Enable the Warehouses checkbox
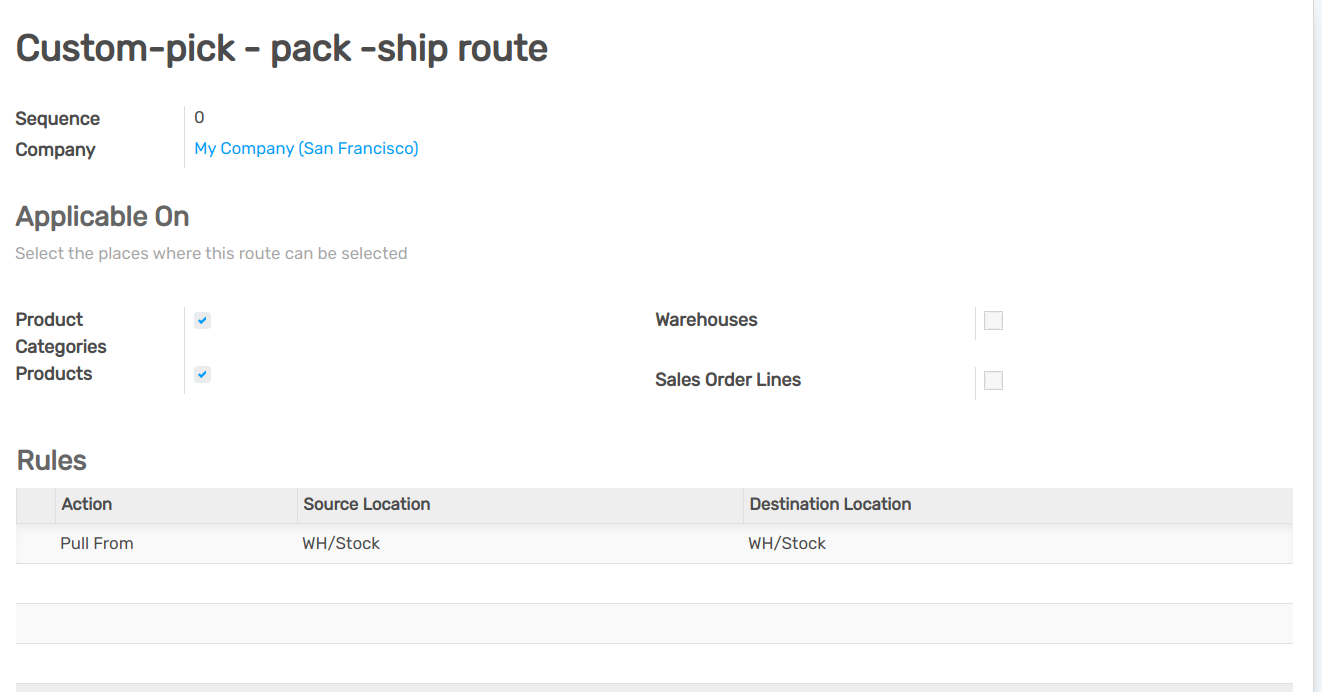The image size is (1322, 692). [x=993, y=321]
